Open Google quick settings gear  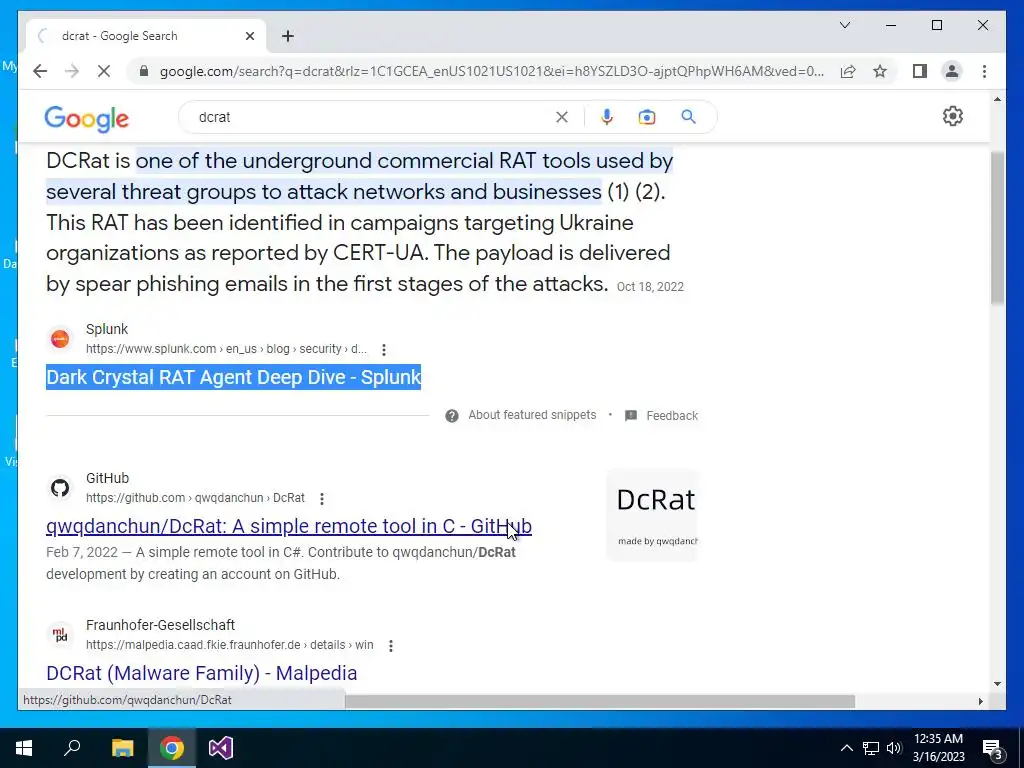[x=953, y=116]
